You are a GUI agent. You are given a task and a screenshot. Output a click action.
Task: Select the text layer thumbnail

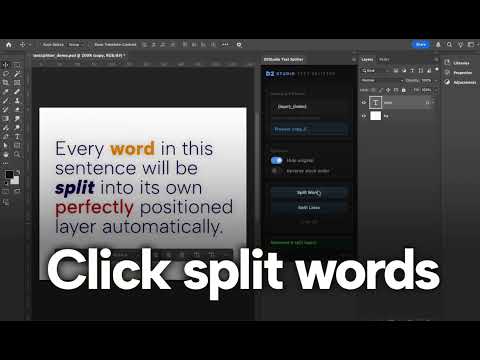[375, 103]
